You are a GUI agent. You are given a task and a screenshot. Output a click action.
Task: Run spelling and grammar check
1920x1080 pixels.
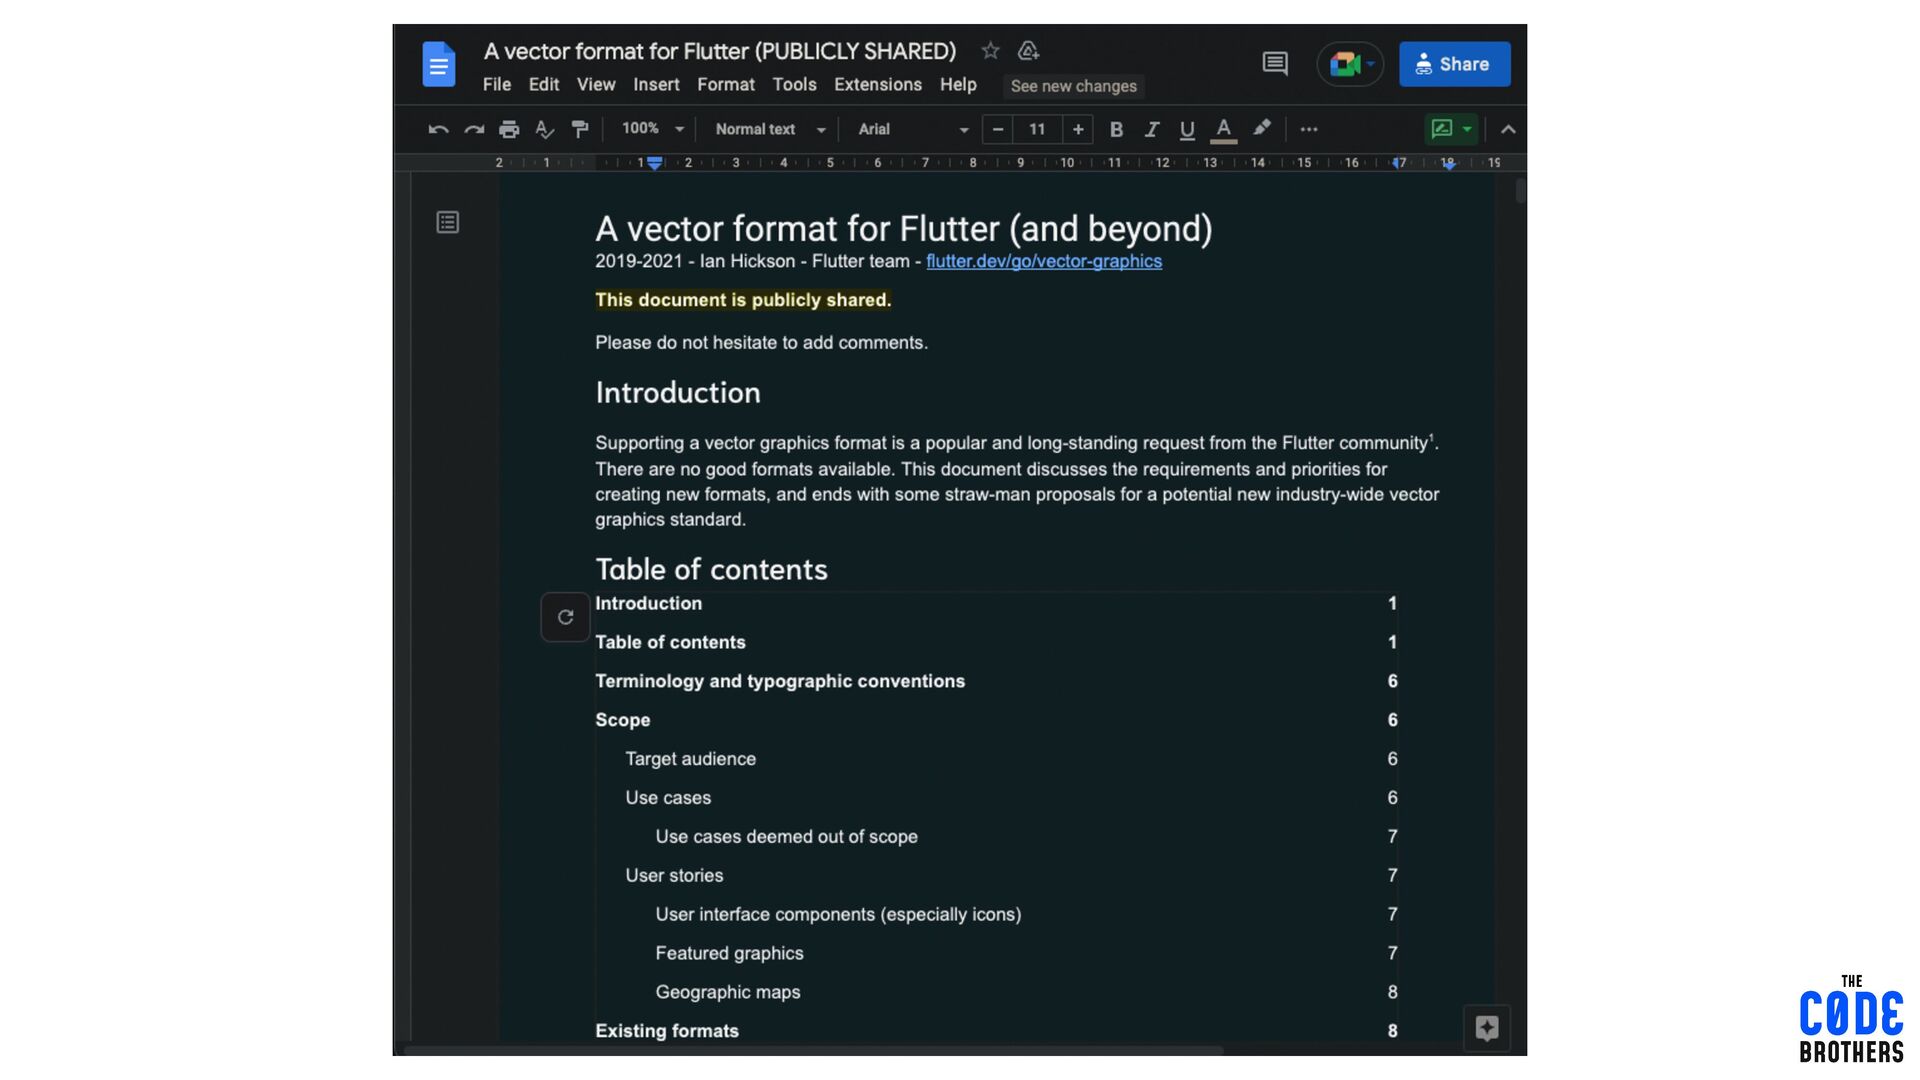pos(545,129)
